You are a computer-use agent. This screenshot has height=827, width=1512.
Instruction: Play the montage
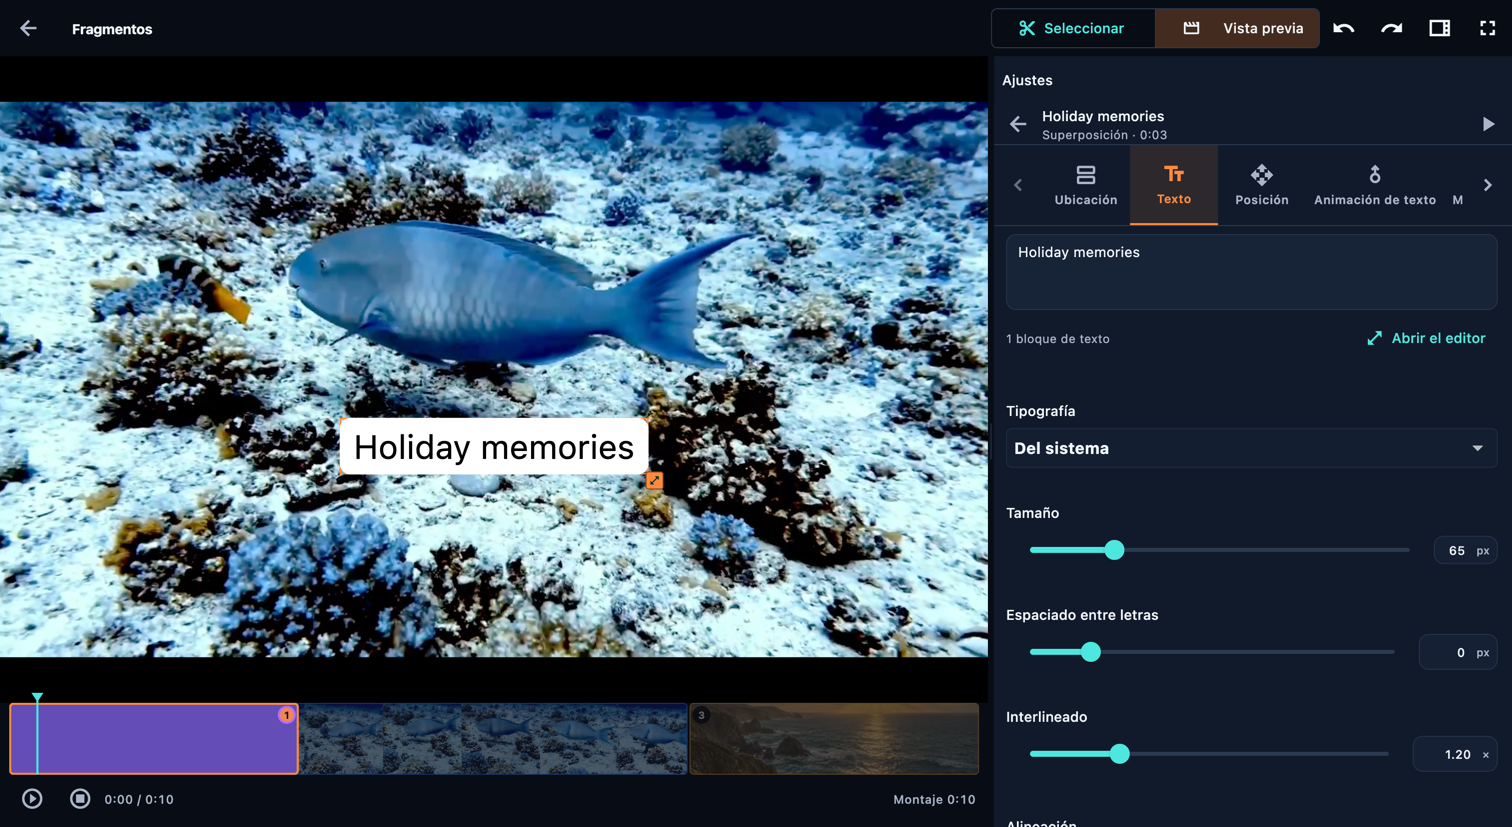(x=32, y=799)
